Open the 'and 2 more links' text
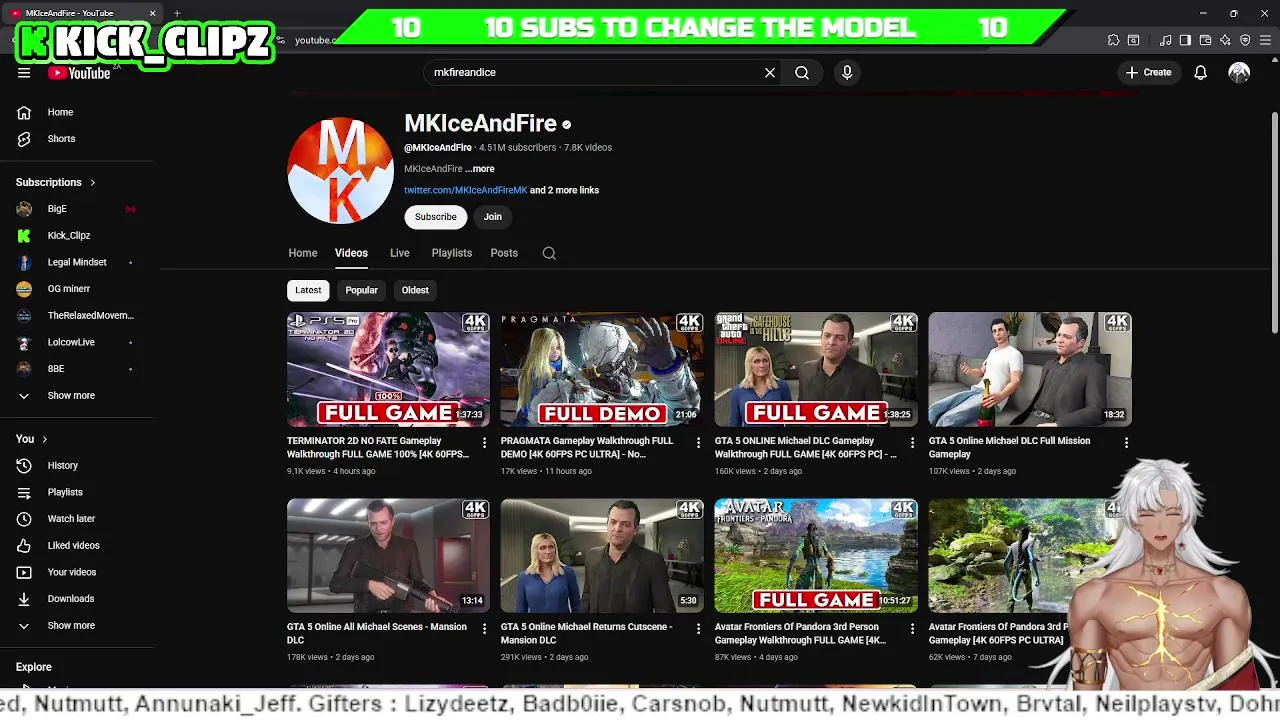The height and width of the screenshot is (720, 1280). (564, 190)
